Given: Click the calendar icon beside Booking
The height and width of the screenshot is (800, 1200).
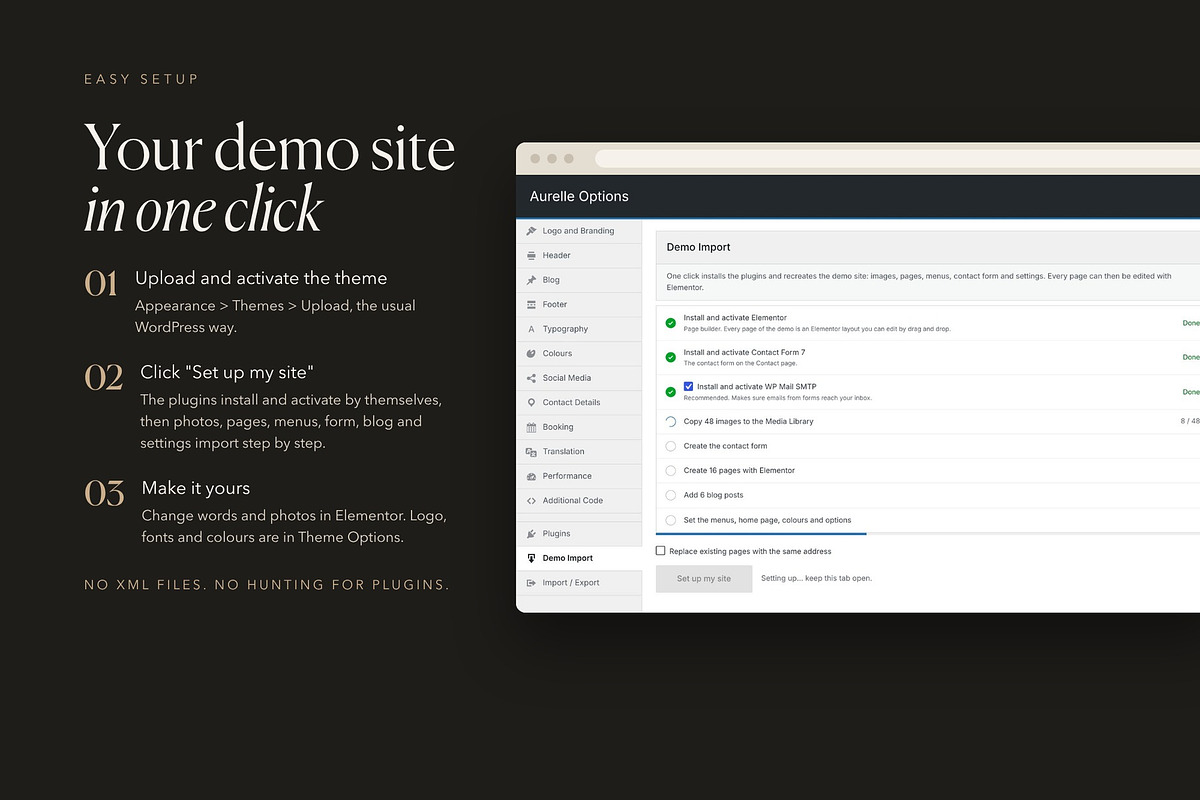Looking at the screenshot, I should pos(531,427).
